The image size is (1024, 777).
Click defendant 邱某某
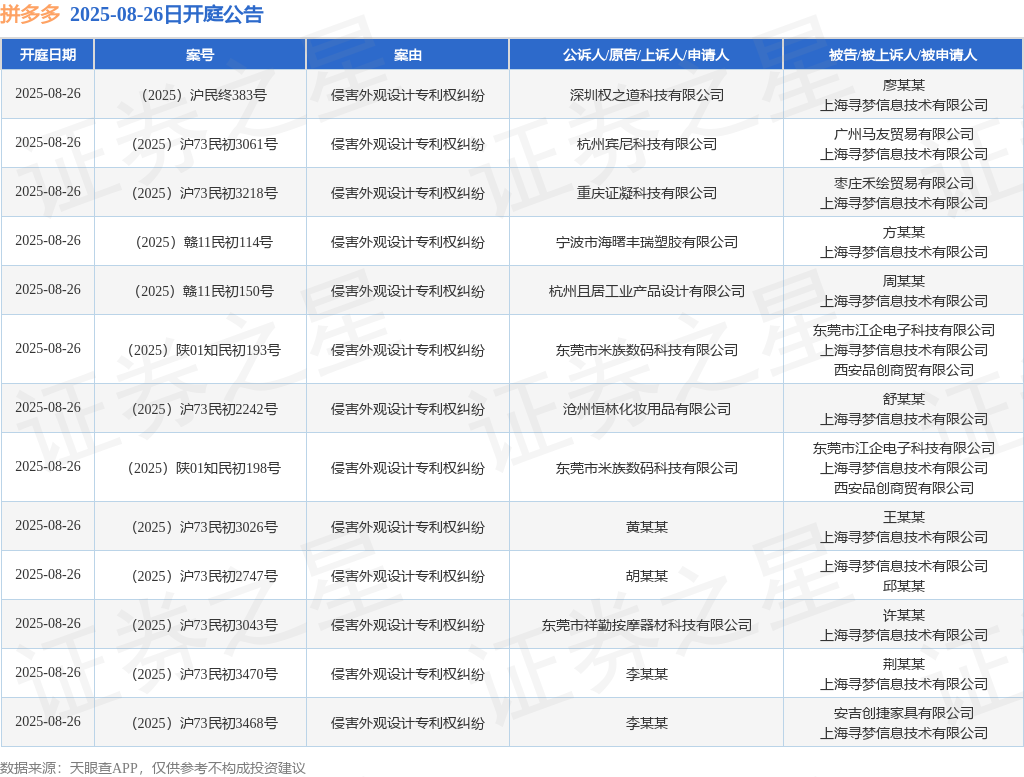[x=904, y=586]
